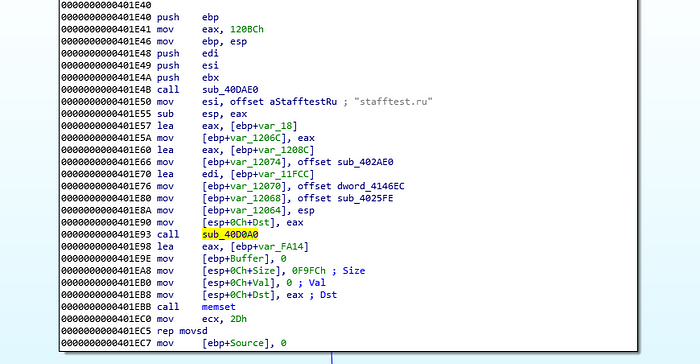The image size is (700, 364).
Task: Click the var_1208C variable operand
Action: click(x=283, y=150)
